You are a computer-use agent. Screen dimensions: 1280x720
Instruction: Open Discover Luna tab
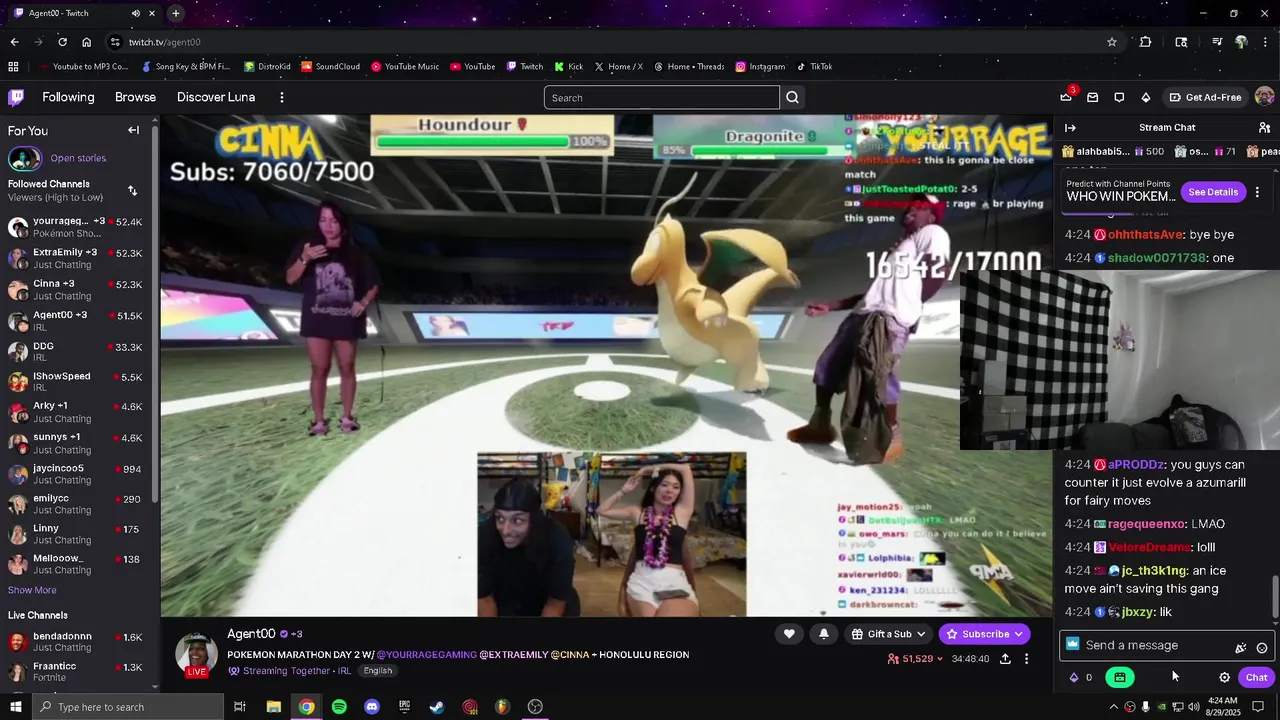click(216, 97)
